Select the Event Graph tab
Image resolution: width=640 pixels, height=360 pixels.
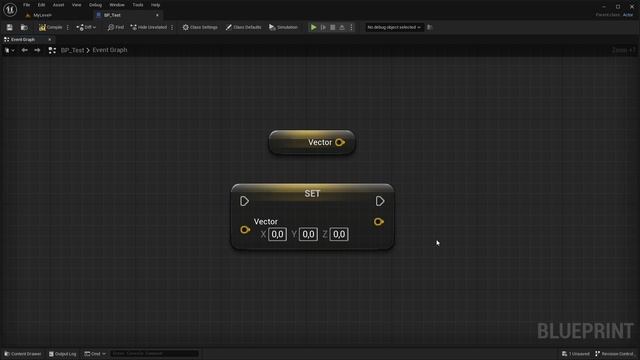click(23, 40)
